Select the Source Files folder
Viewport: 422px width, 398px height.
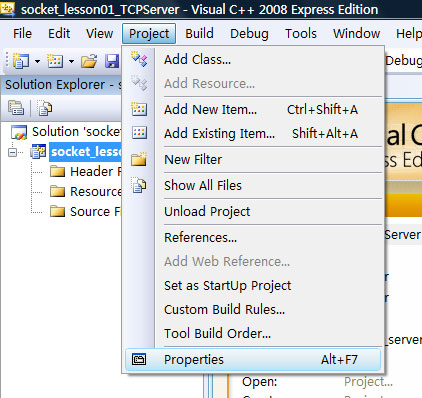(95, 212)
